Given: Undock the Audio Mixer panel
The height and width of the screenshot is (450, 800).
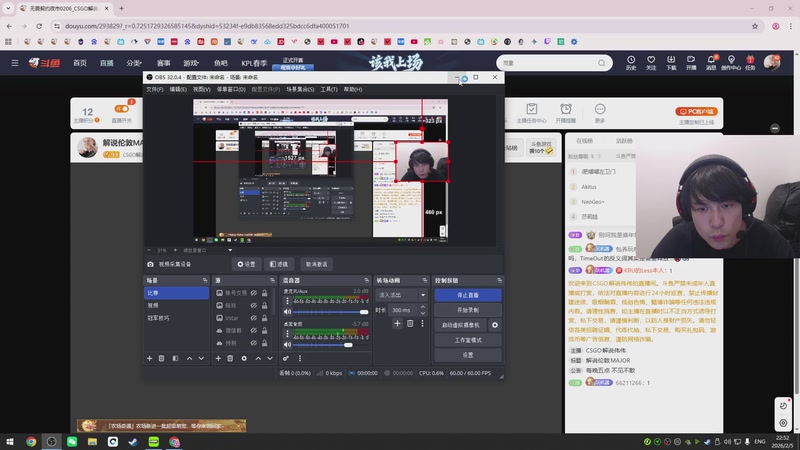Looking at the screenshot, I should click(x=366, y=281).
